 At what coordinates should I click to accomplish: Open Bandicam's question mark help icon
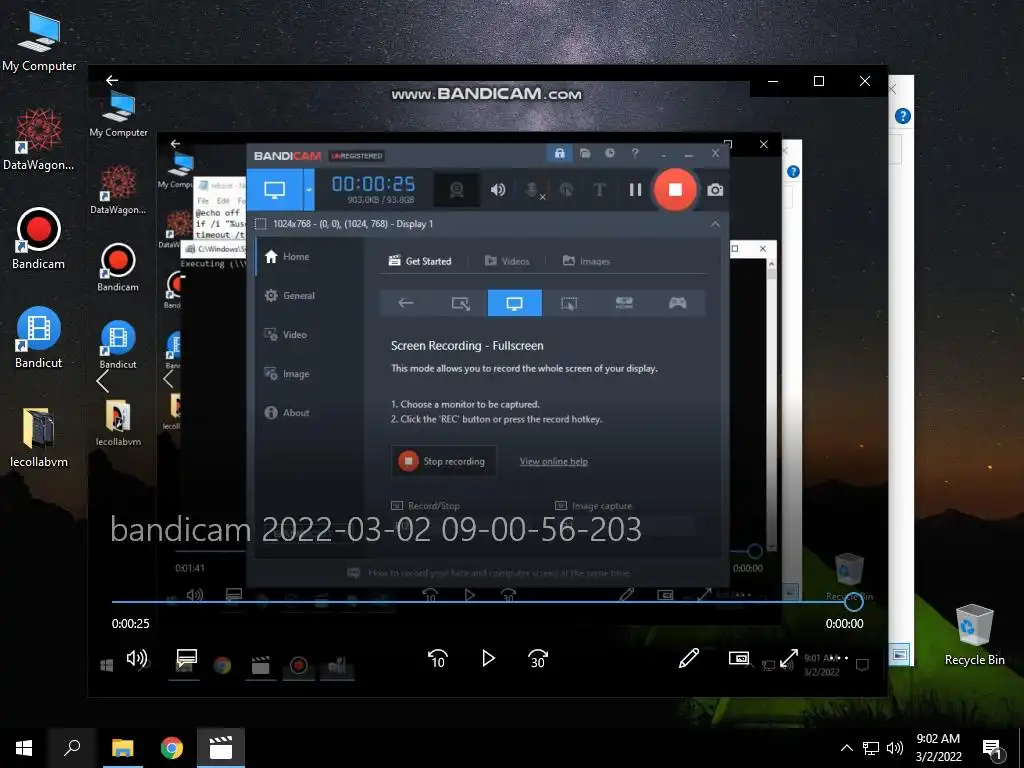635,153
